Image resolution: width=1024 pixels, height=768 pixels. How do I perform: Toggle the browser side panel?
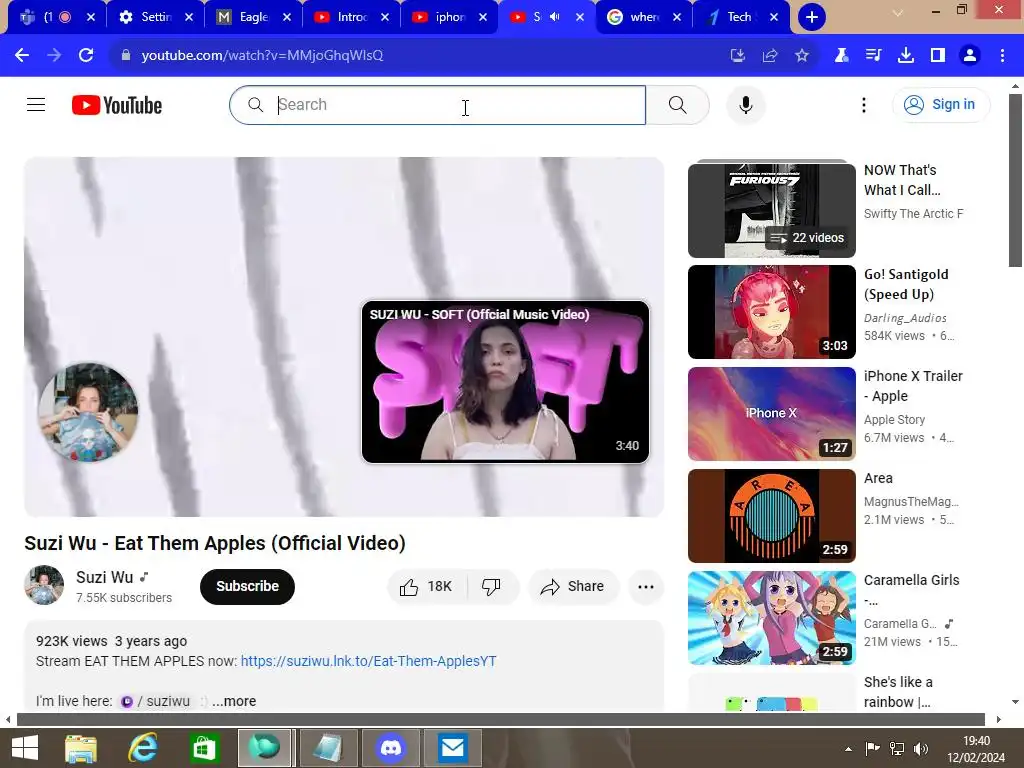(x=938, y=56)
